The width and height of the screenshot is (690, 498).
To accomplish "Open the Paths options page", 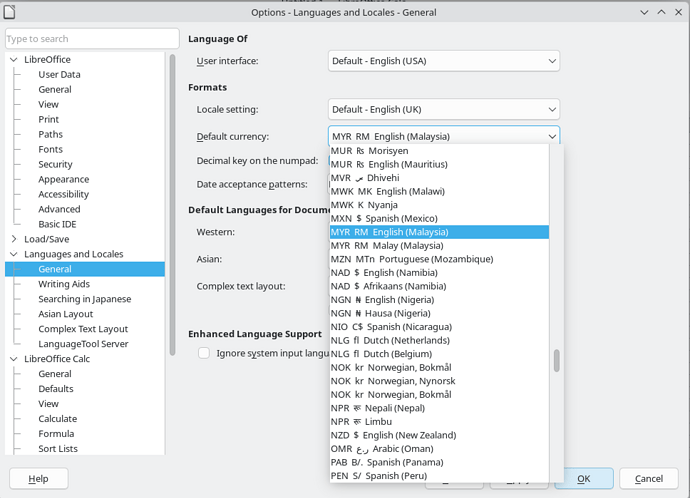I will (51, 134).
